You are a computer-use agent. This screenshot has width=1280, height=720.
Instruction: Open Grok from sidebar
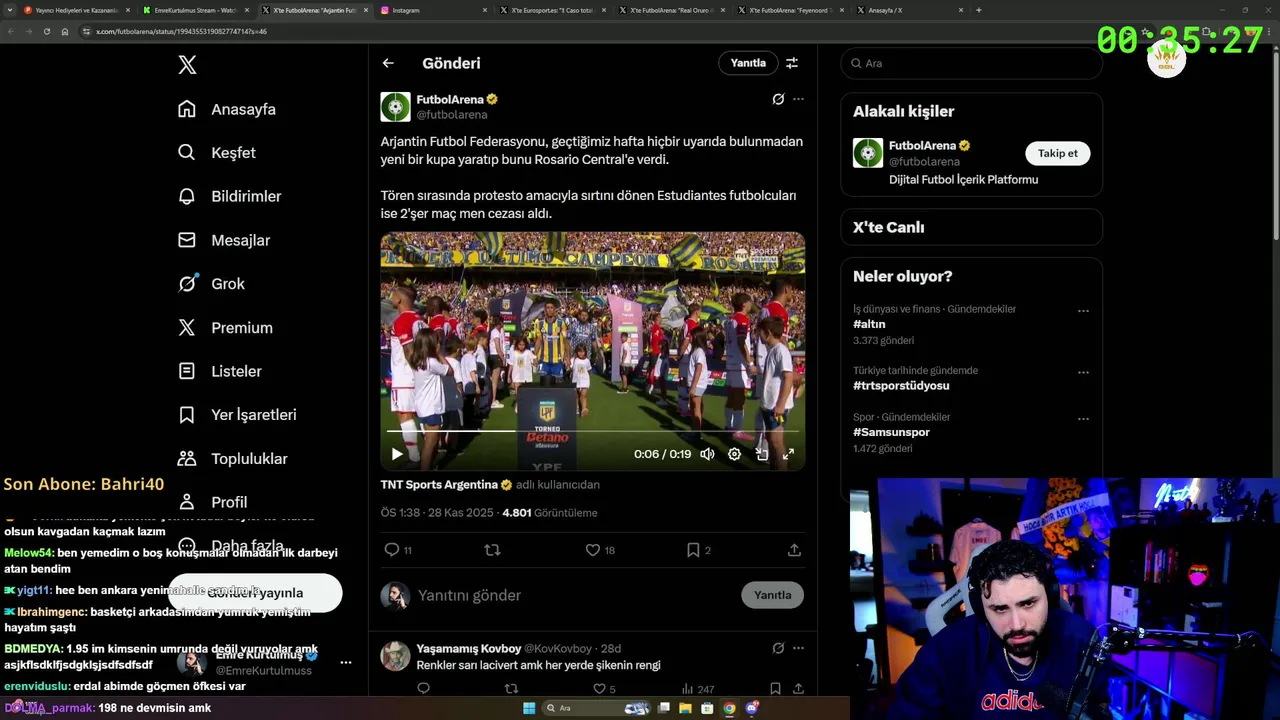pyautogui.click(x=211, y=284)
